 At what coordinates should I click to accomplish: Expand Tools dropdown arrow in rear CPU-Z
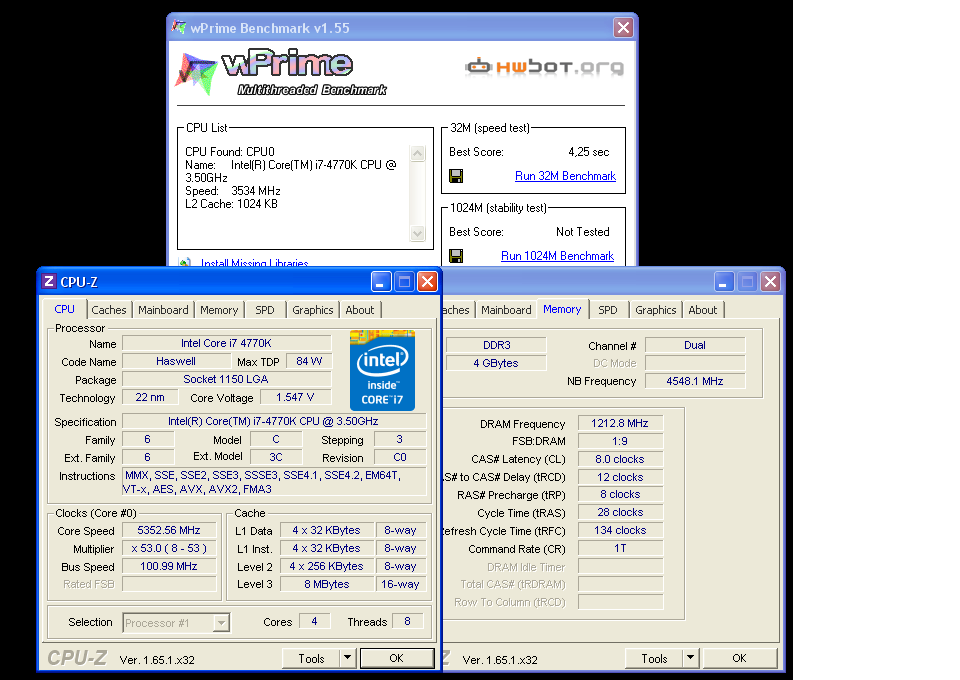pos(690,659)
